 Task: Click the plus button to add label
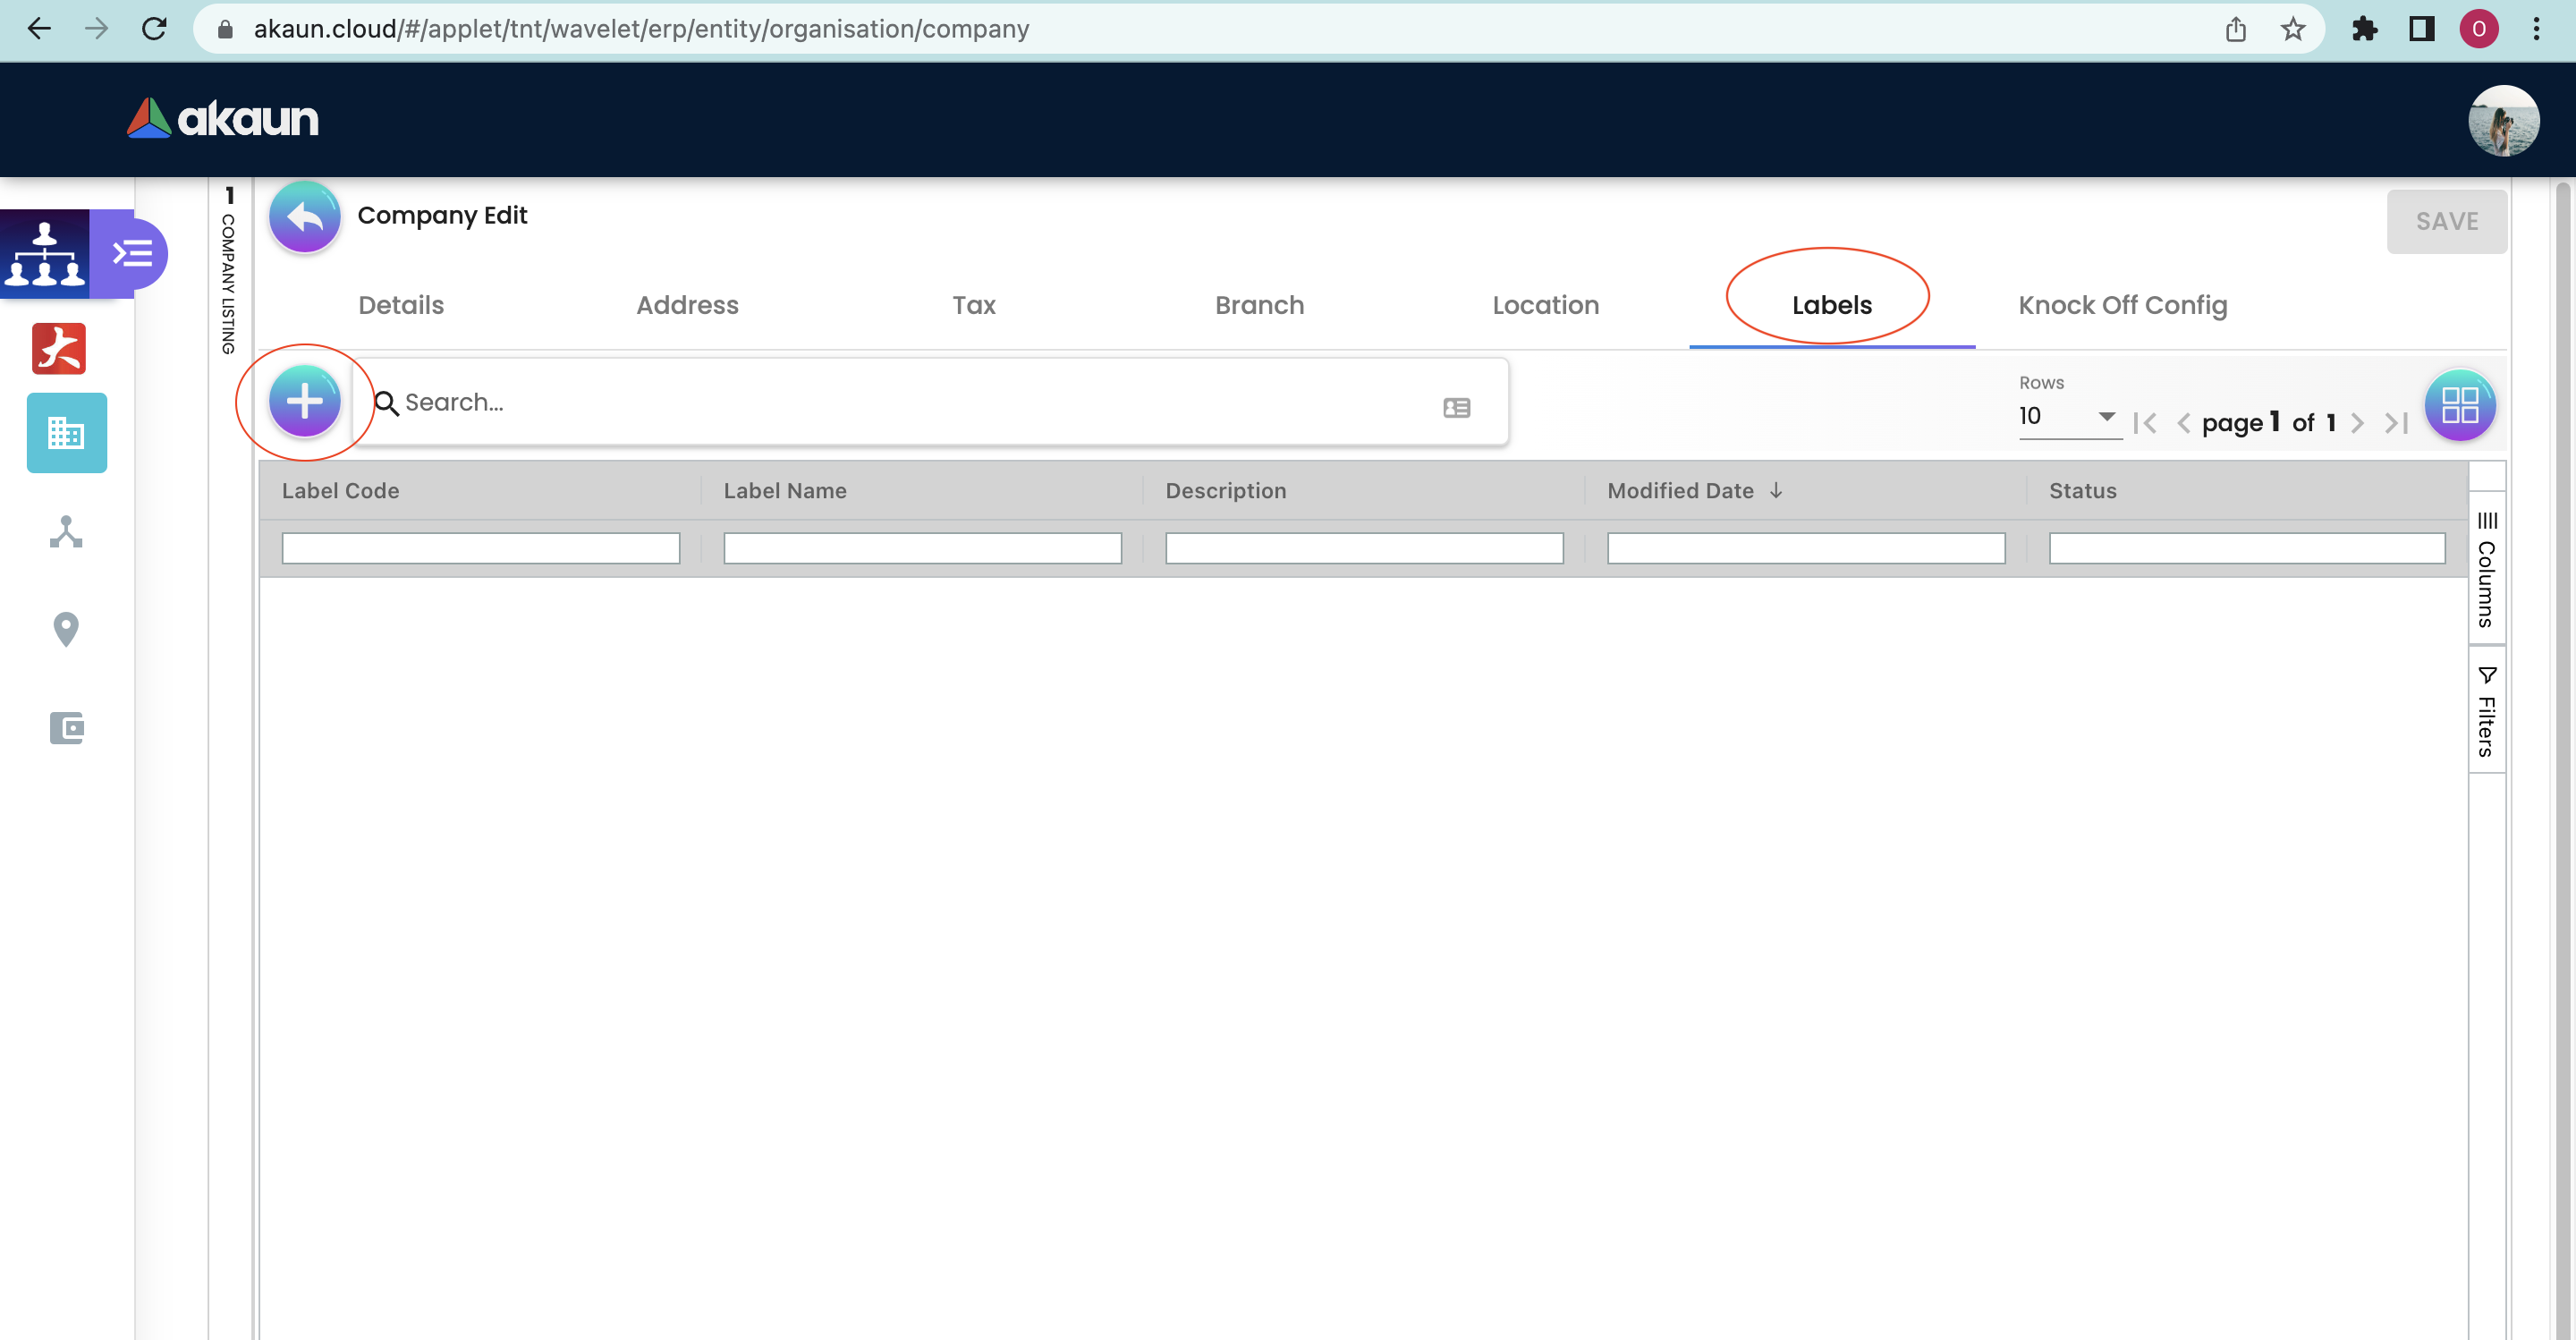[x=304, y=401]
